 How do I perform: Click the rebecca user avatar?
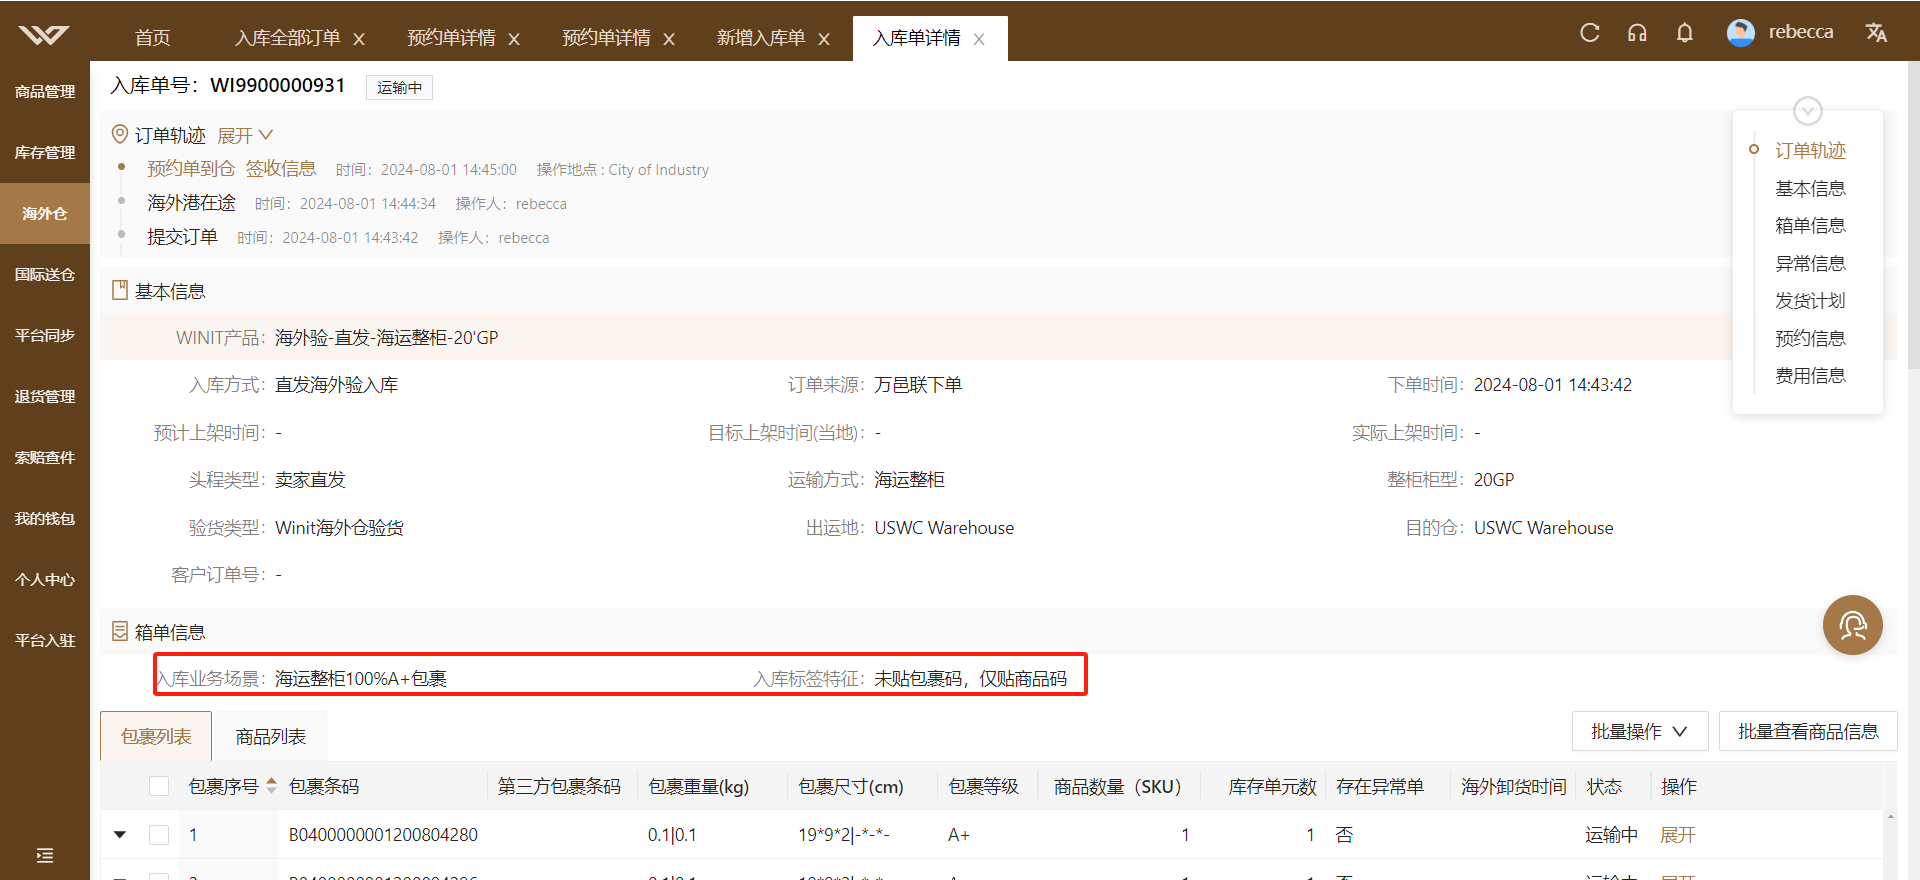[x=1741, y=33]
